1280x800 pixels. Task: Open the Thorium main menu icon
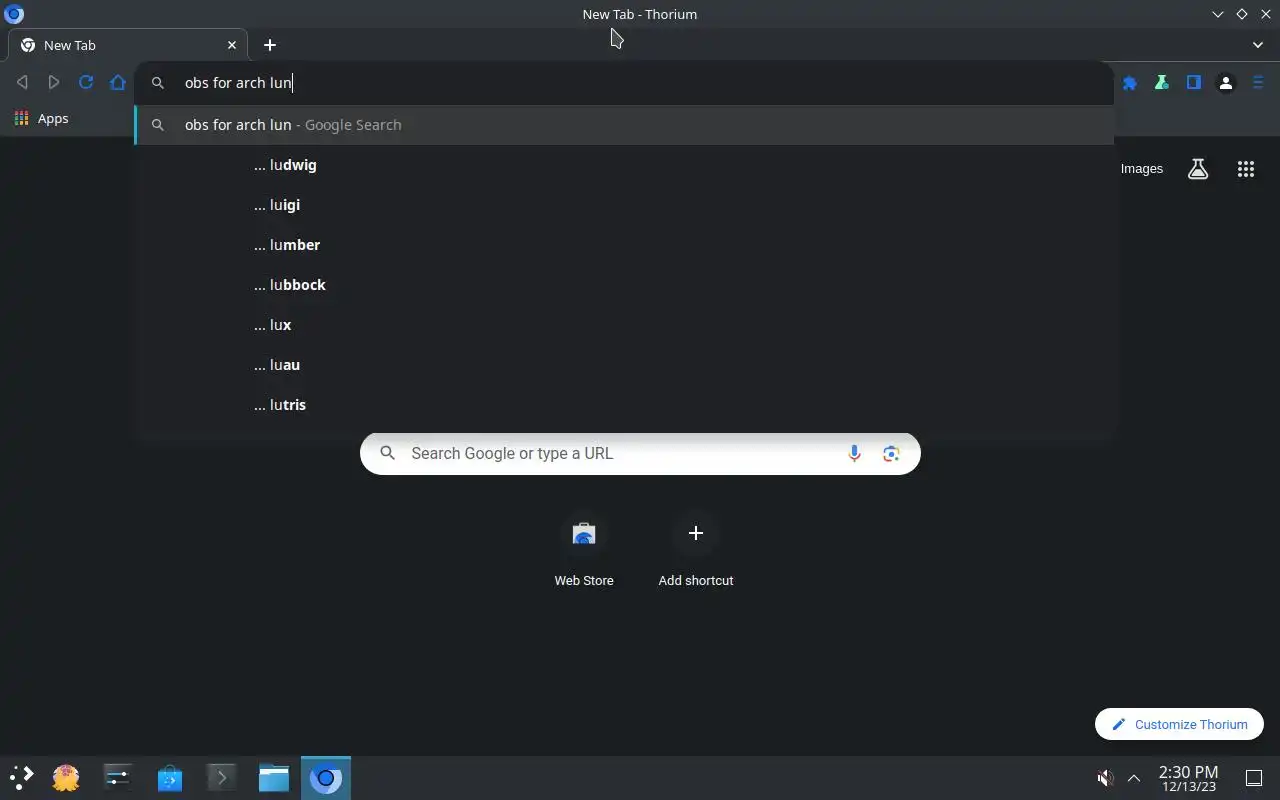coord(1258,83)
